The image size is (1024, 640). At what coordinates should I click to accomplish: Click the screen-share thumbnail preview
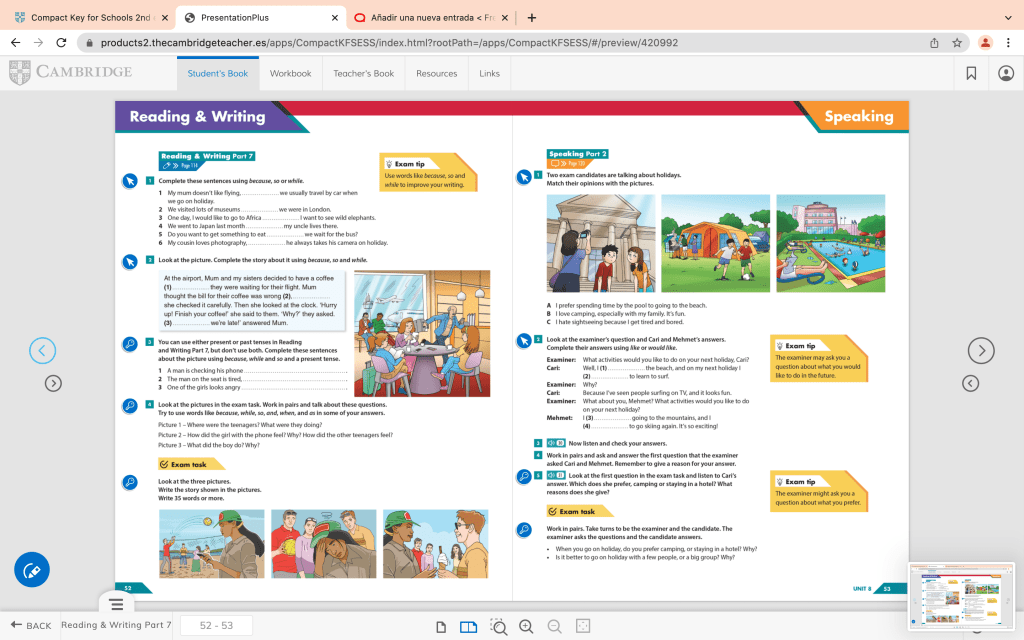(960, 597)
